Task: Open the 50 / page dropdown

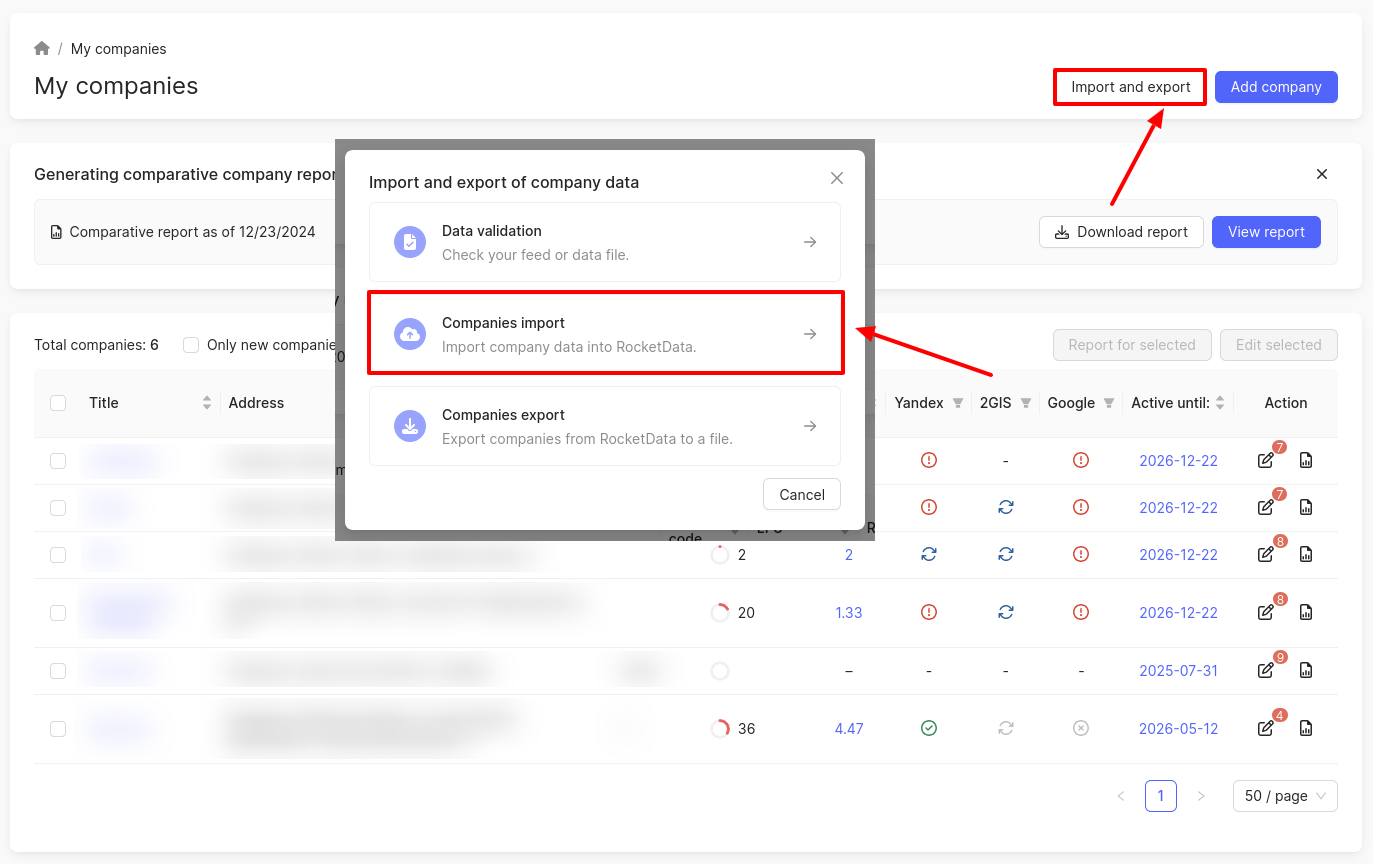Action: click(1284, 796)
